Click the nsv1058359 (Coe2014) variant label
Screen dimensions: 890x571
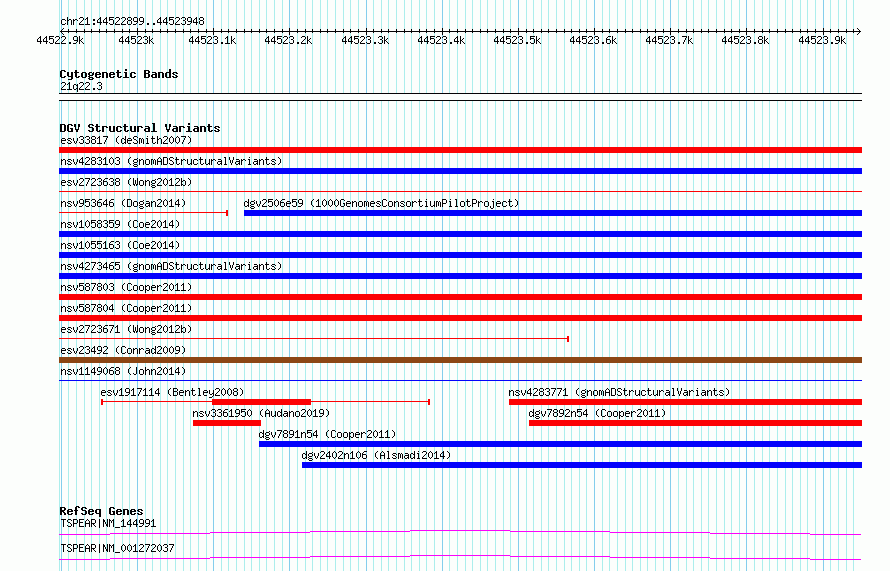120,224
